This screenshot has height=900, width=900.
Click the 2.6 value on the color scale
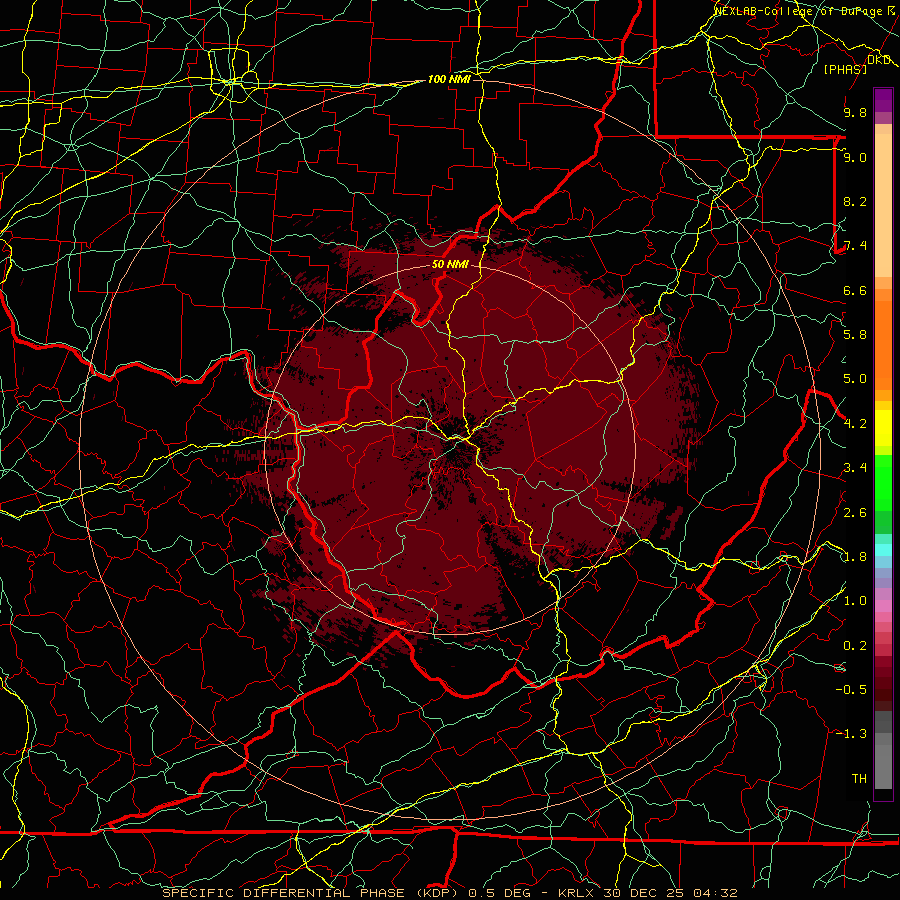[x=855, y=512]
